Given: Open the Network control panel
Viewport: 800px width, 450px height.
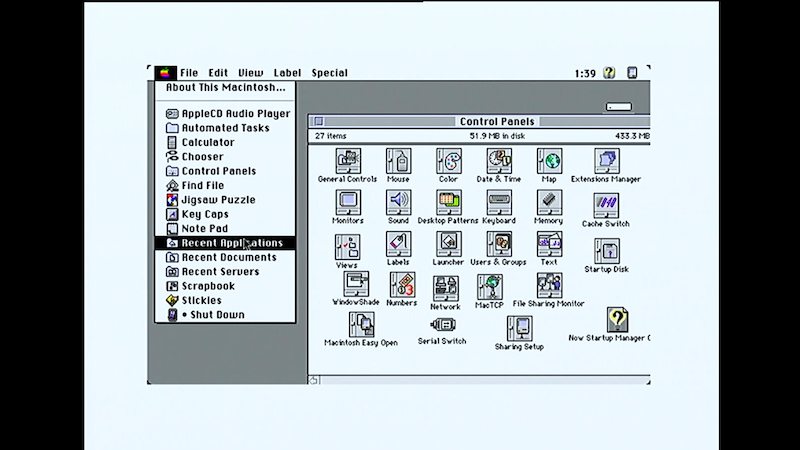Looking at the screenshot, I should [446, 289].
